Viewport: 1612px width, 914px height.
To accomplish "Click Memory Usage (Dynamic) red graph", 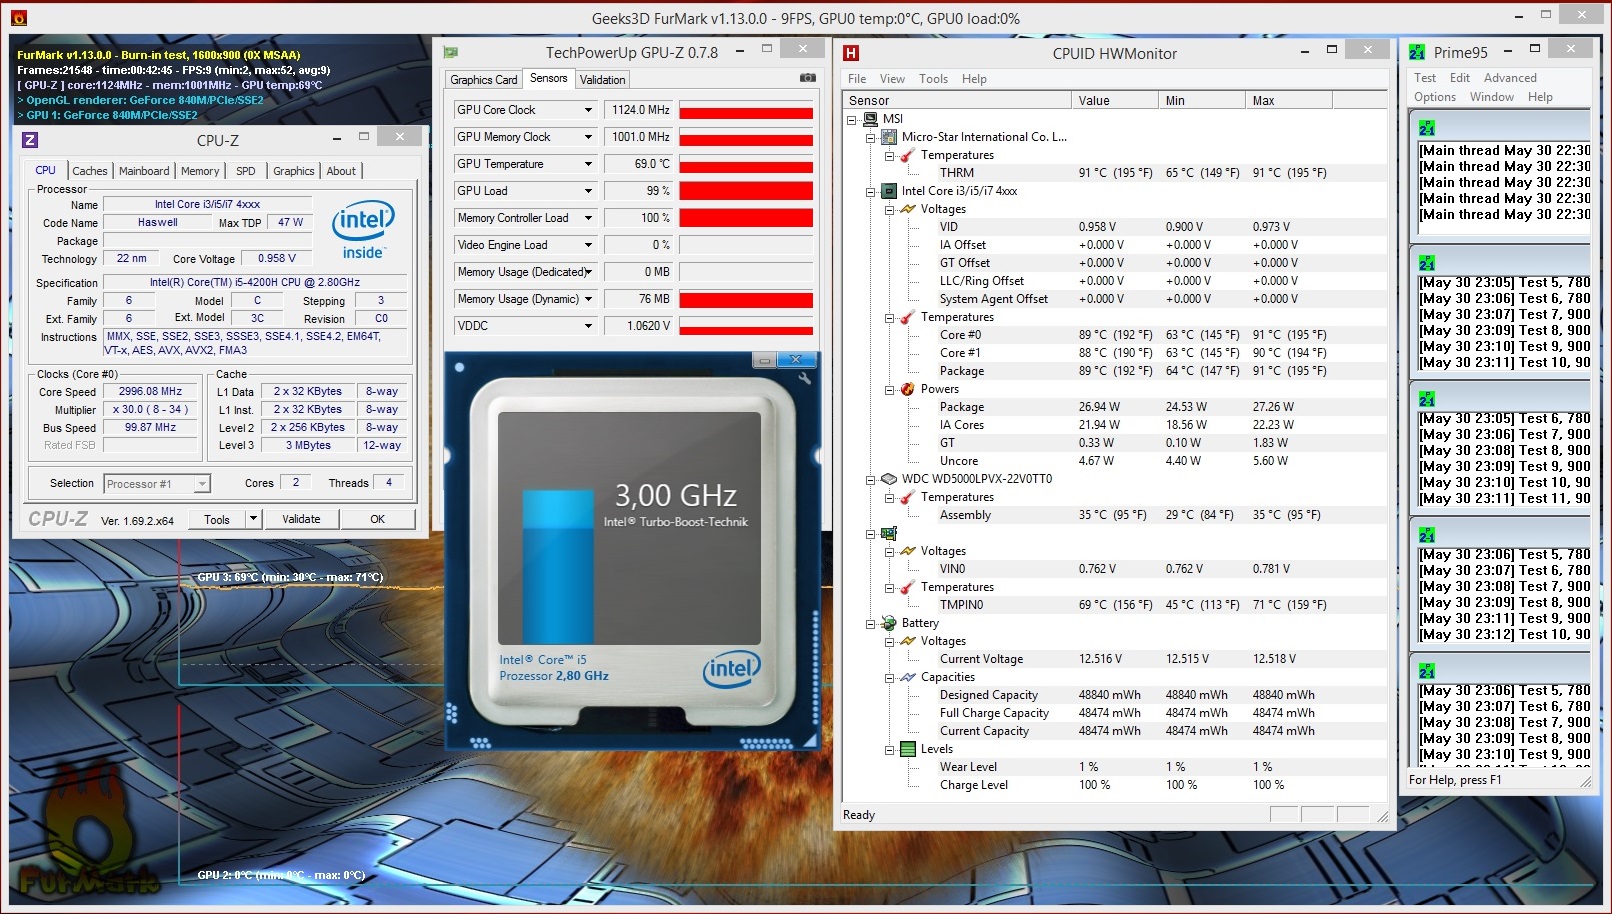I will click(x=746, y=299).
